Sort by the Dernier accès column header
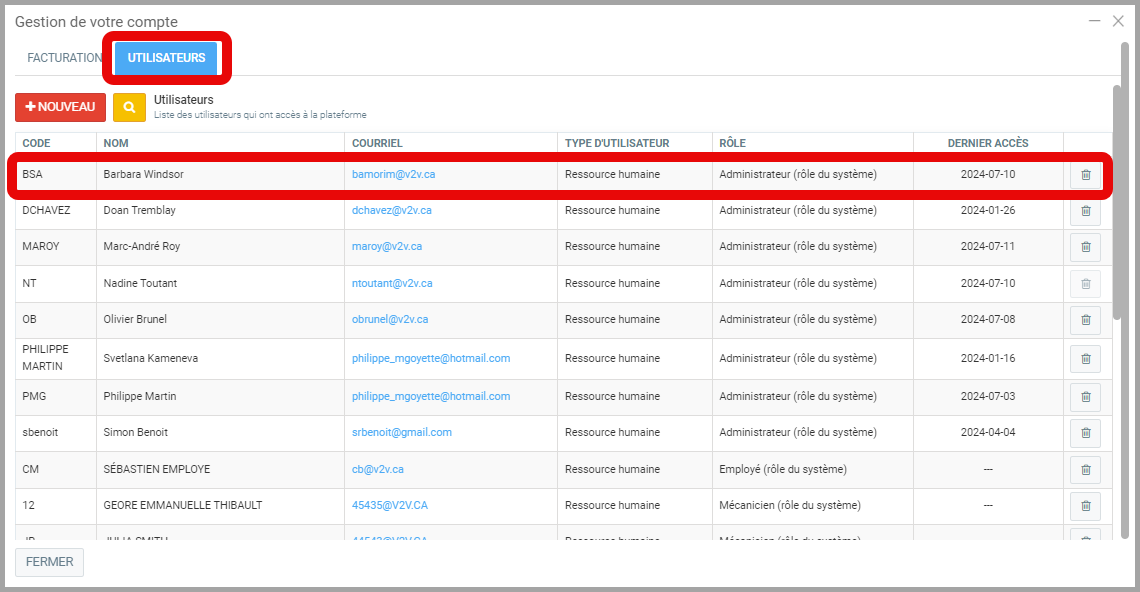Screen dimensions: 1140x592 [x=987, y=143]
